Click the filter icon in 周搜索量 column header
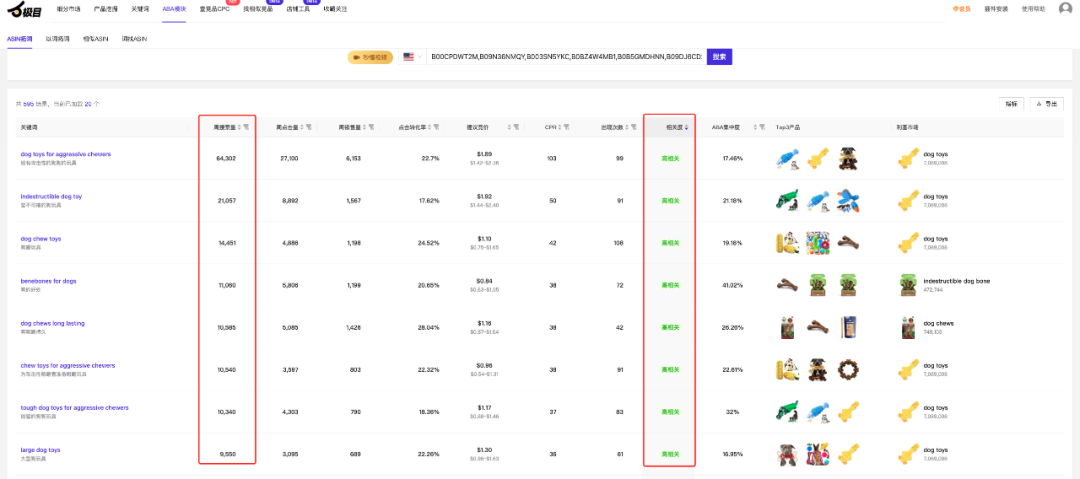Screen dimensions: 1080x479 click(x=246, y=127)
